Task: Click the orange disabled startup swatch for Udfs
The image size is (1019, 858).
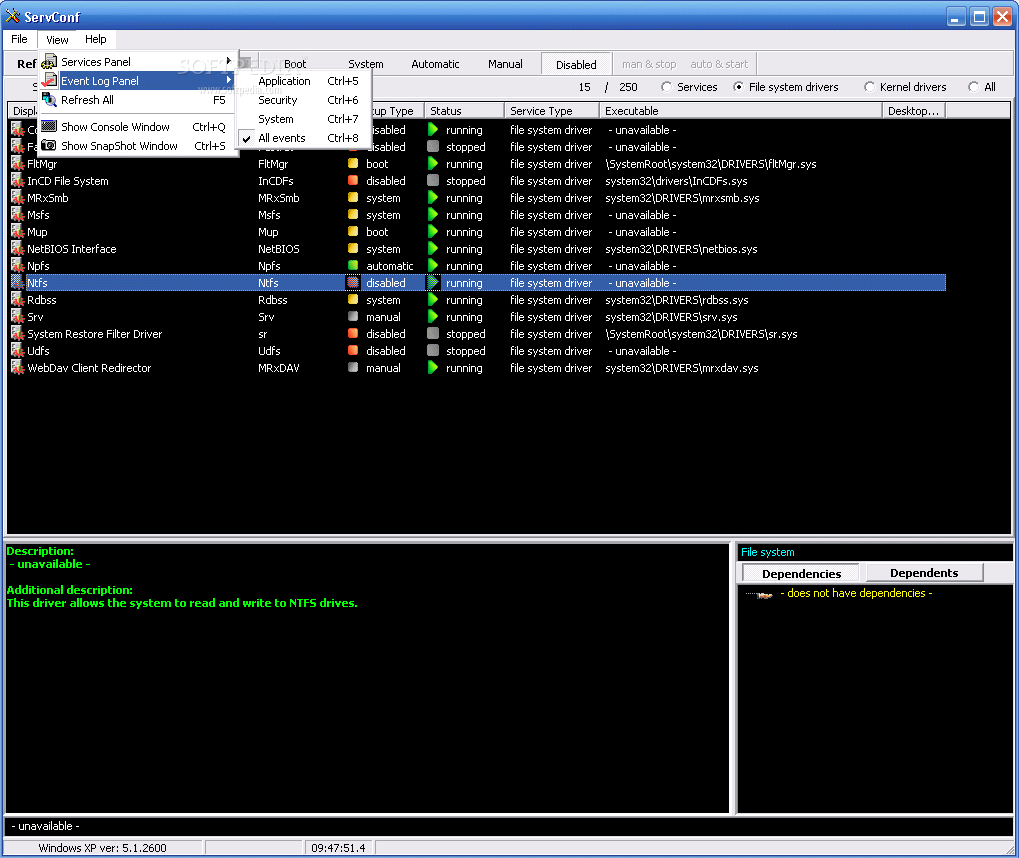Action: coord(353,350)
